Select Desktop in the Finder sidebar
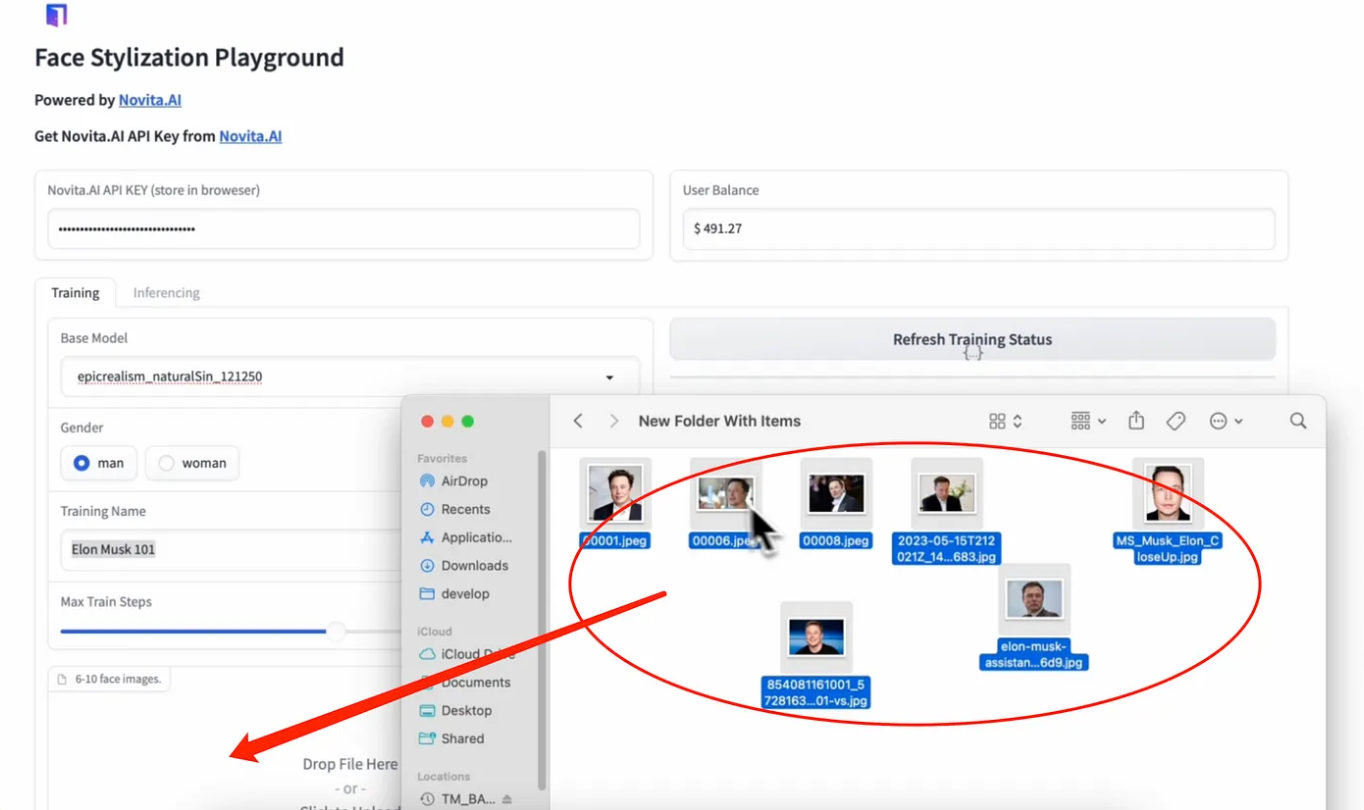Image resolution: width=1364 pixels, height=810 pixels. click(x=465, y=710)
